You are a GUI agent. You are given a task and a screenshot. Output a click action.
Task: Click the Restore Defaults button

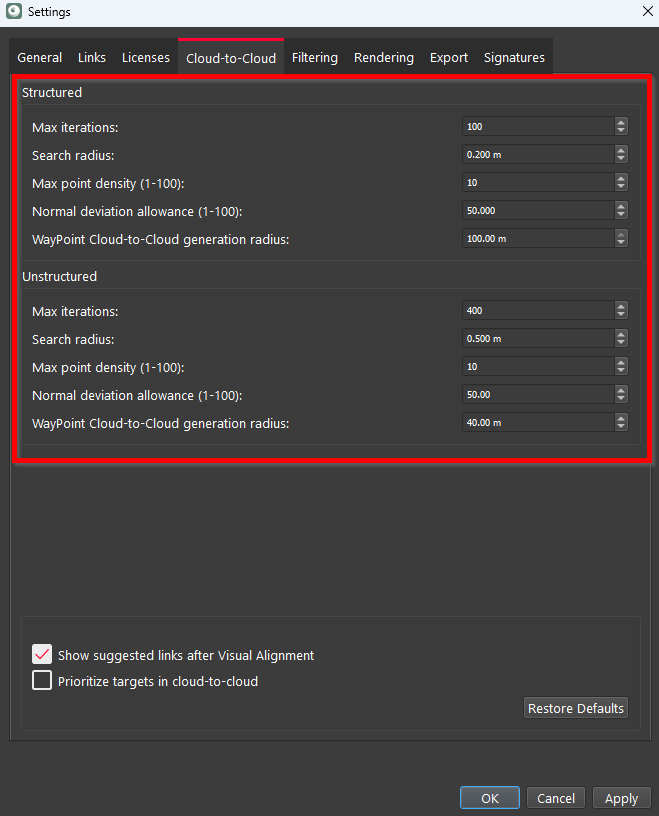pyautogui.click(x=576, y=708)
